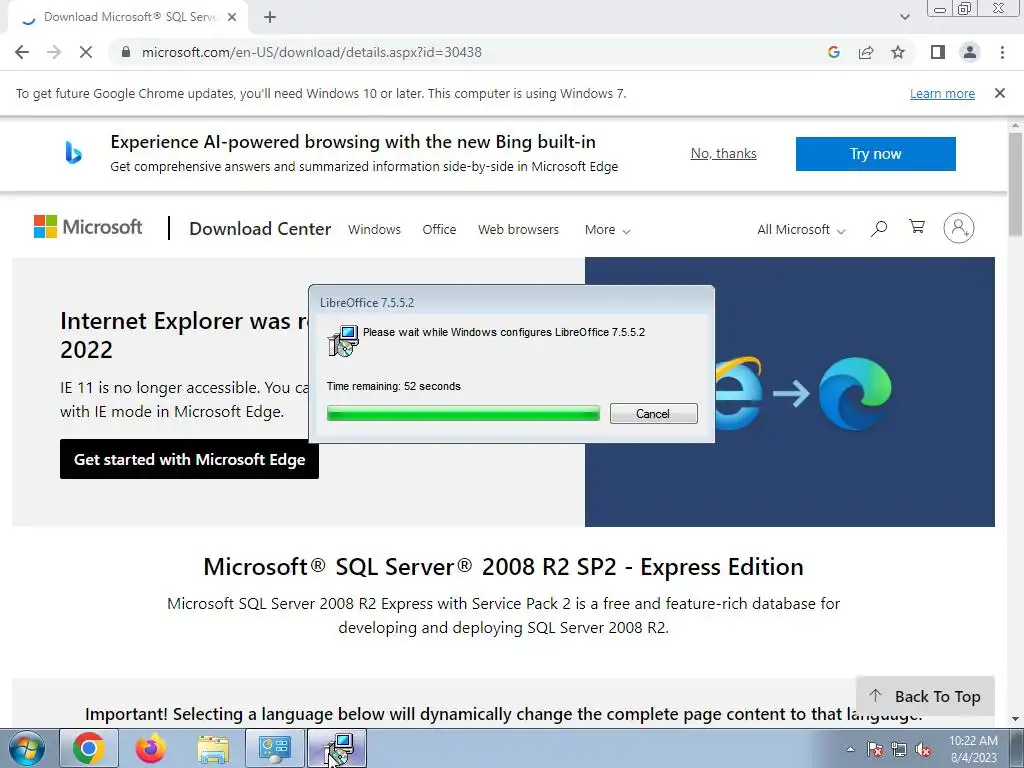Click the green installation progress bar
Screen dimensions: 1024x768
pyautogui.click(x=463, y=413)
